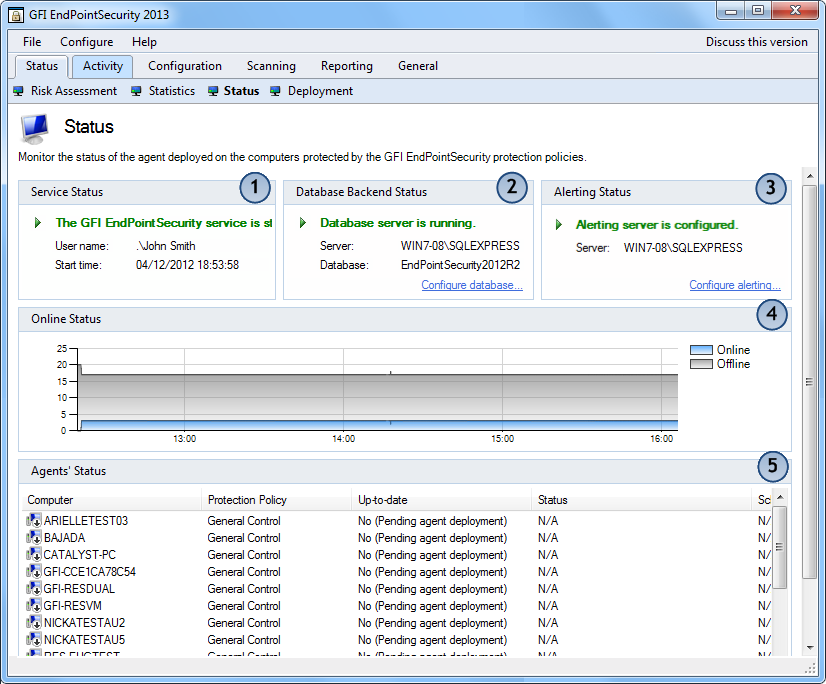Viewport: 826px width, 684px height.
Task: Click WIN7-08\SQLEXPRESS under Database Backend Status
Action: coord(460,246)
